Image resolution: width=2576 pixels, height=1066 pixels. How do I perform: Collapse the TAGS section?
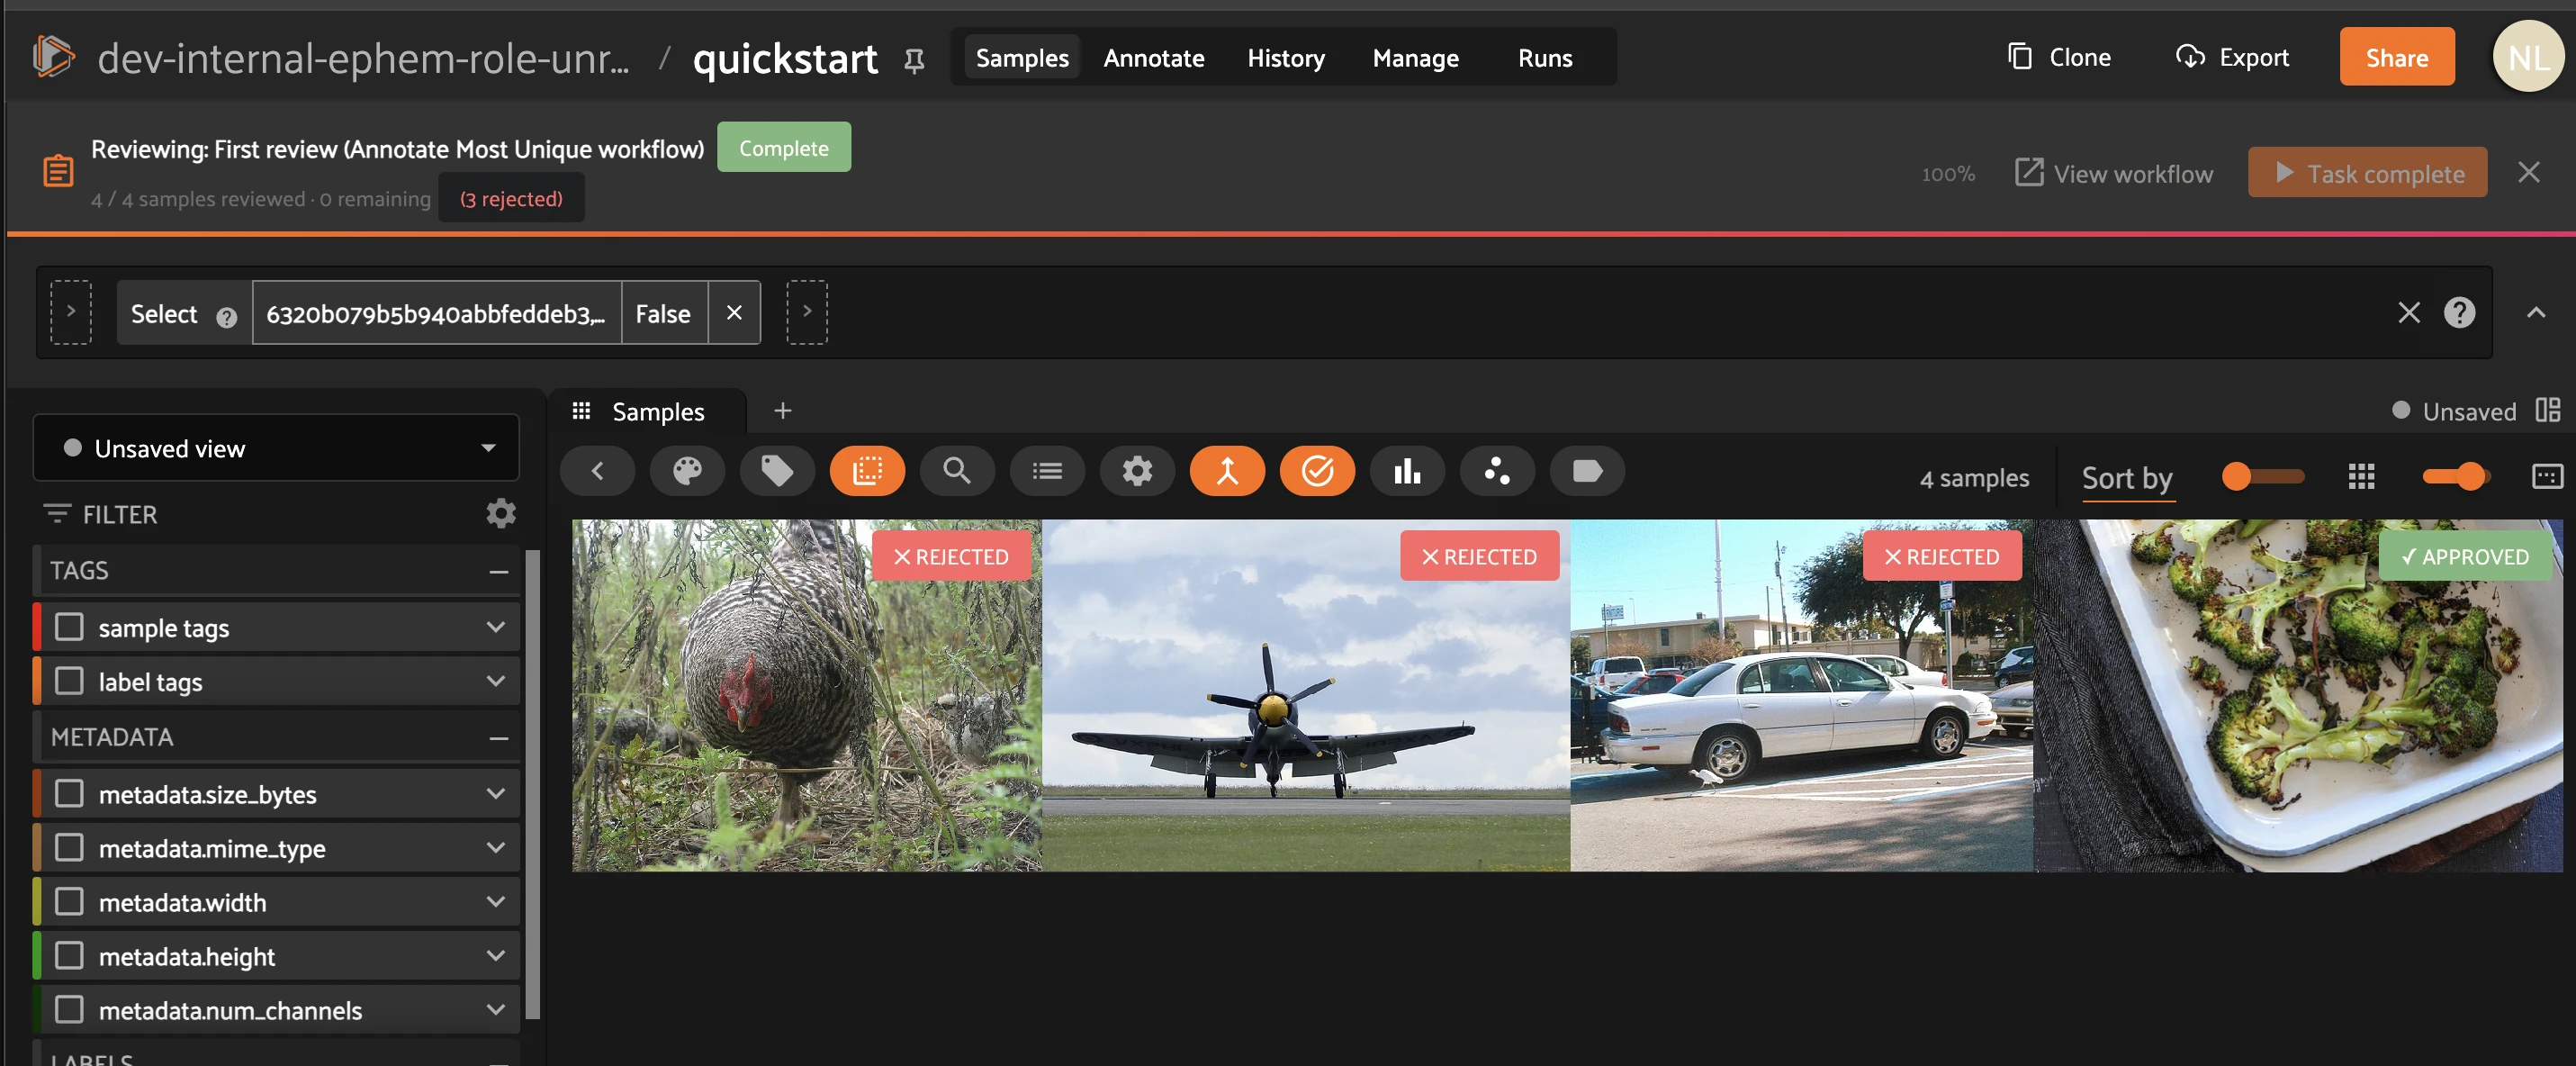point(499,571)
